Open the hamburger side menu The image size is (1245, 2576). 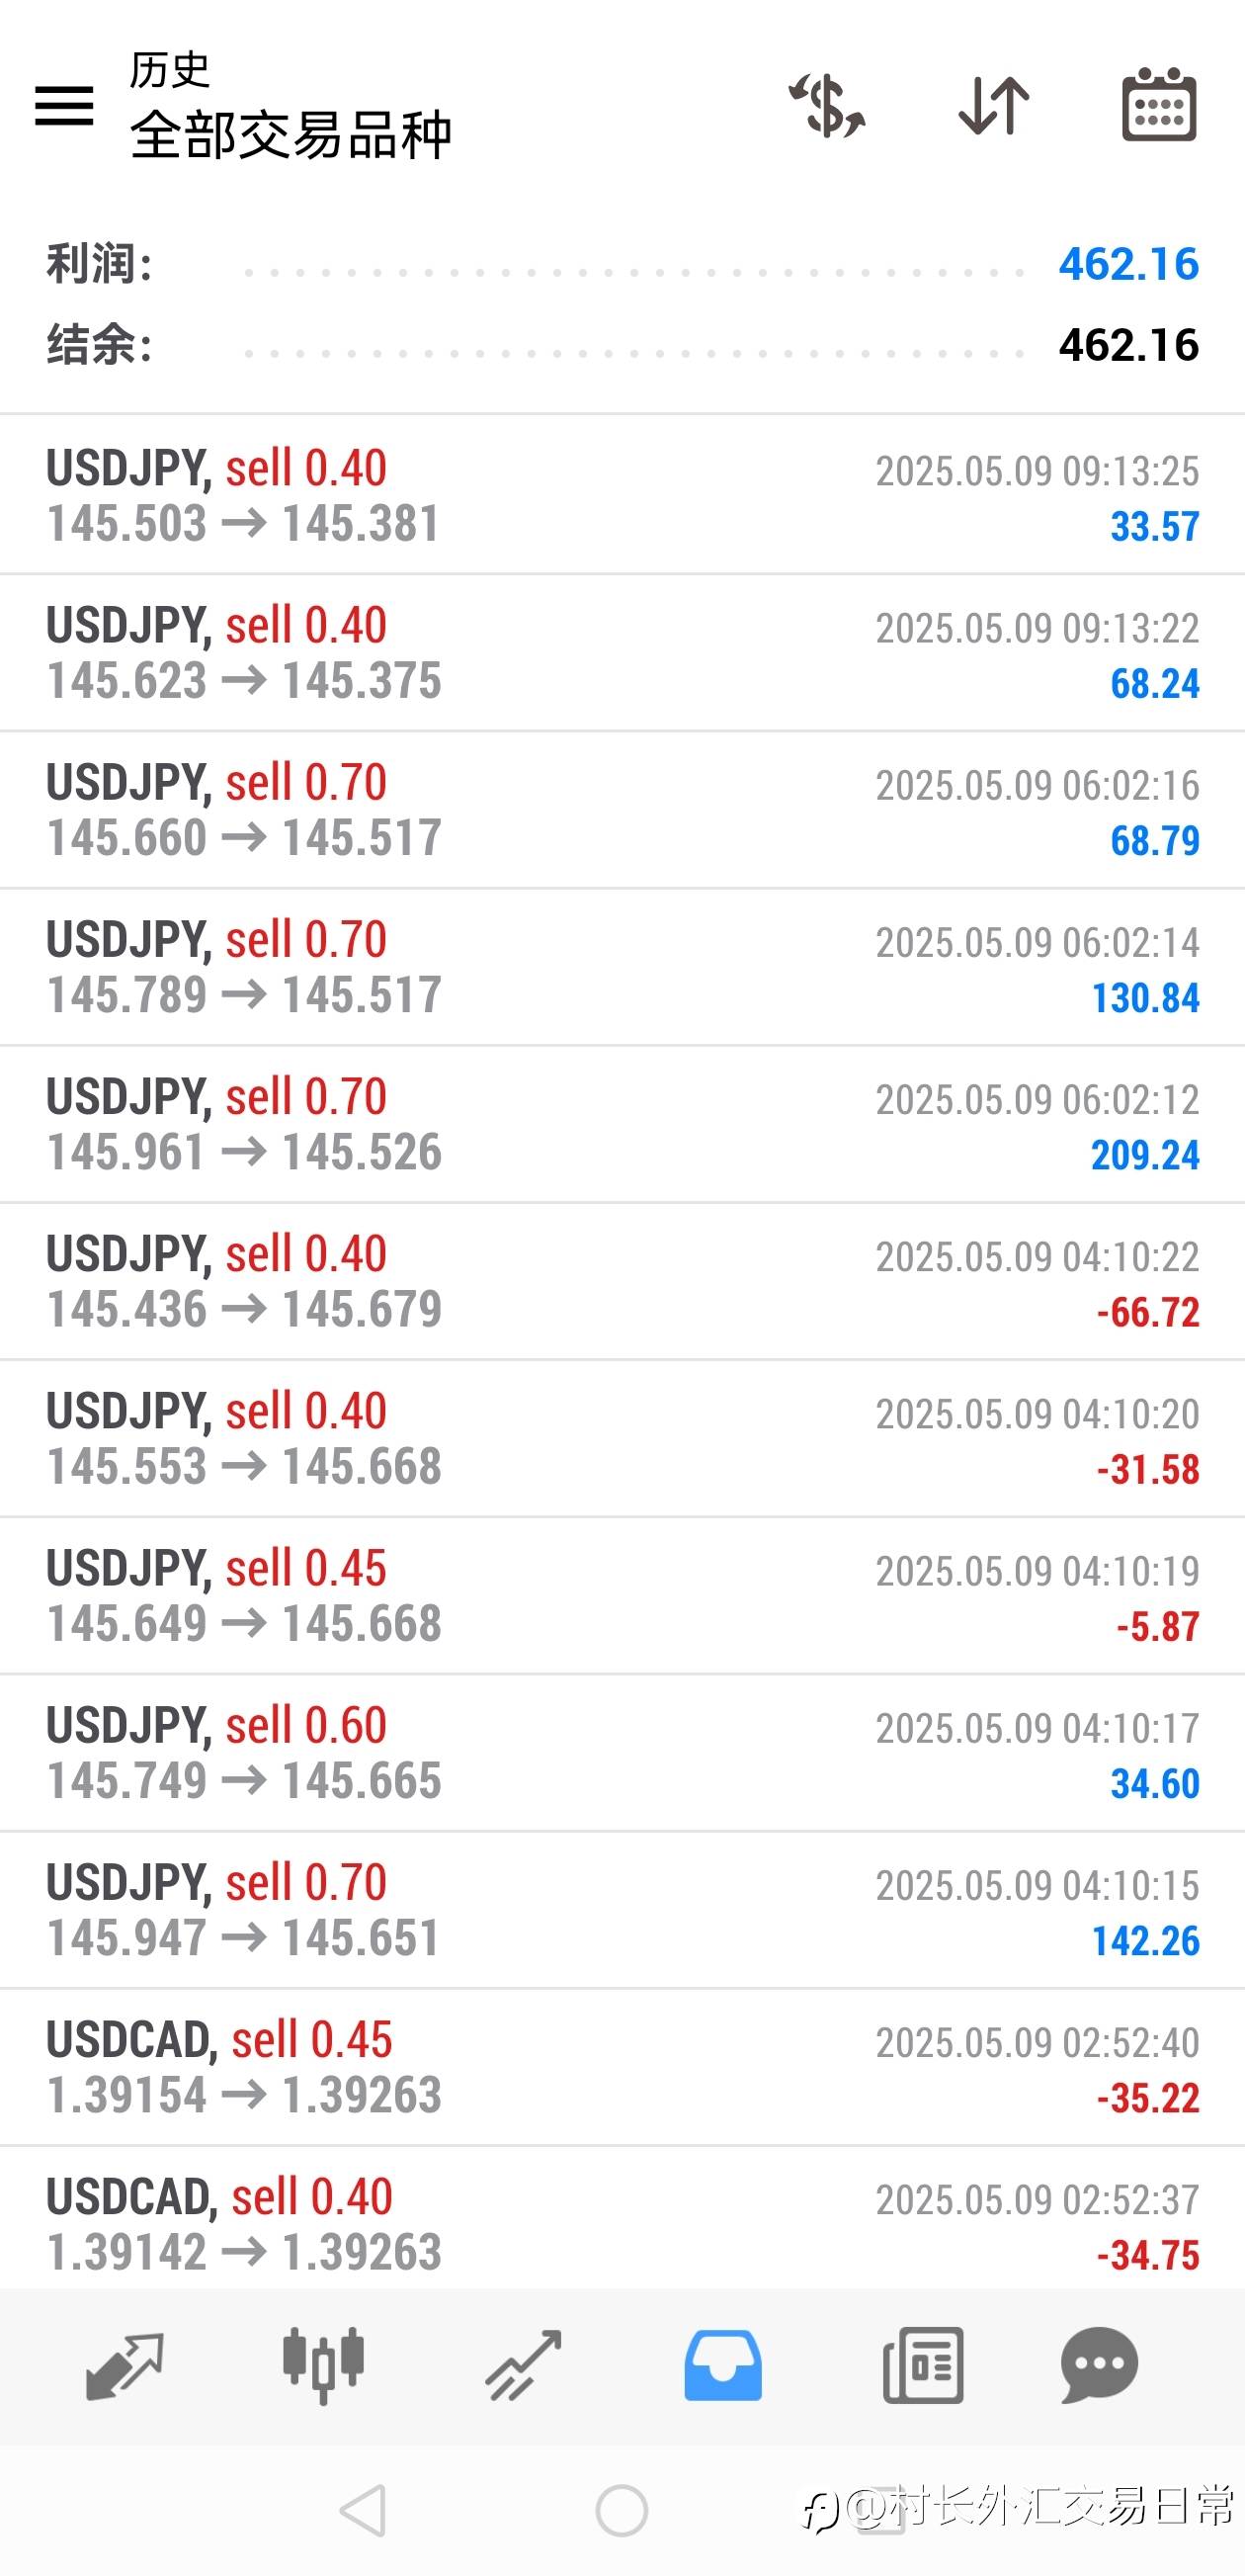click(64, 105)
